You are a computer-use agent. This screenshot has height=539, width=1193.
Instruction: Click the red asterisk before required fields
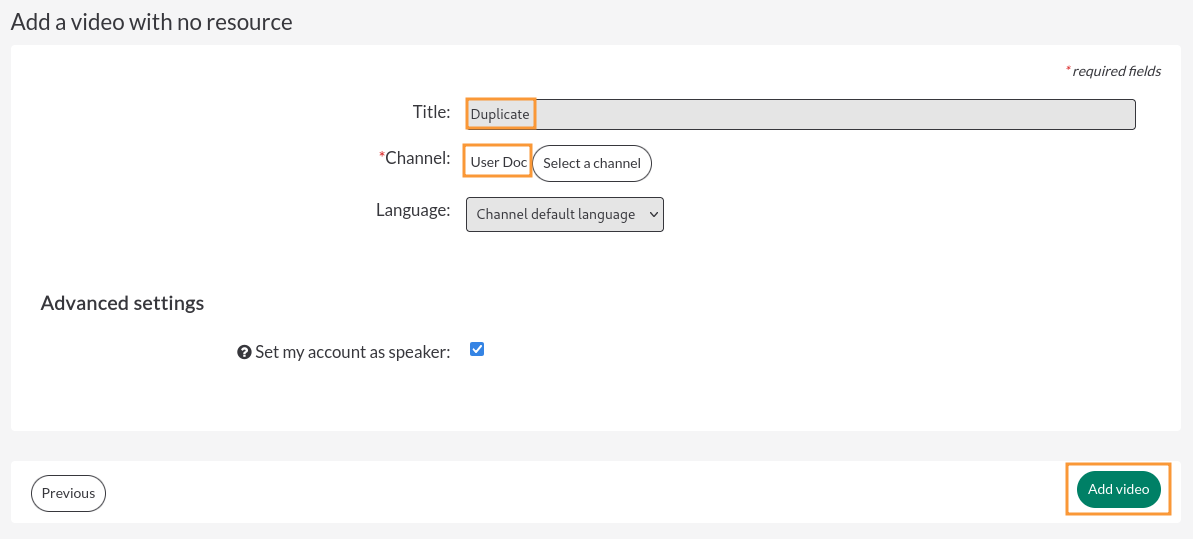point(1067,69)
